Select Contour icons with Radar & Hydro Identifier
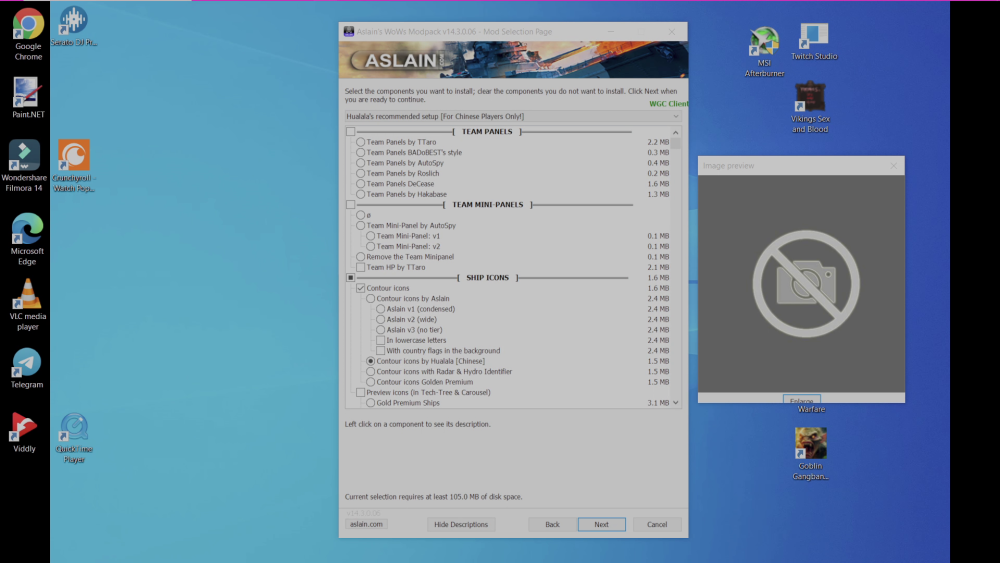 (x=371, y=372)
